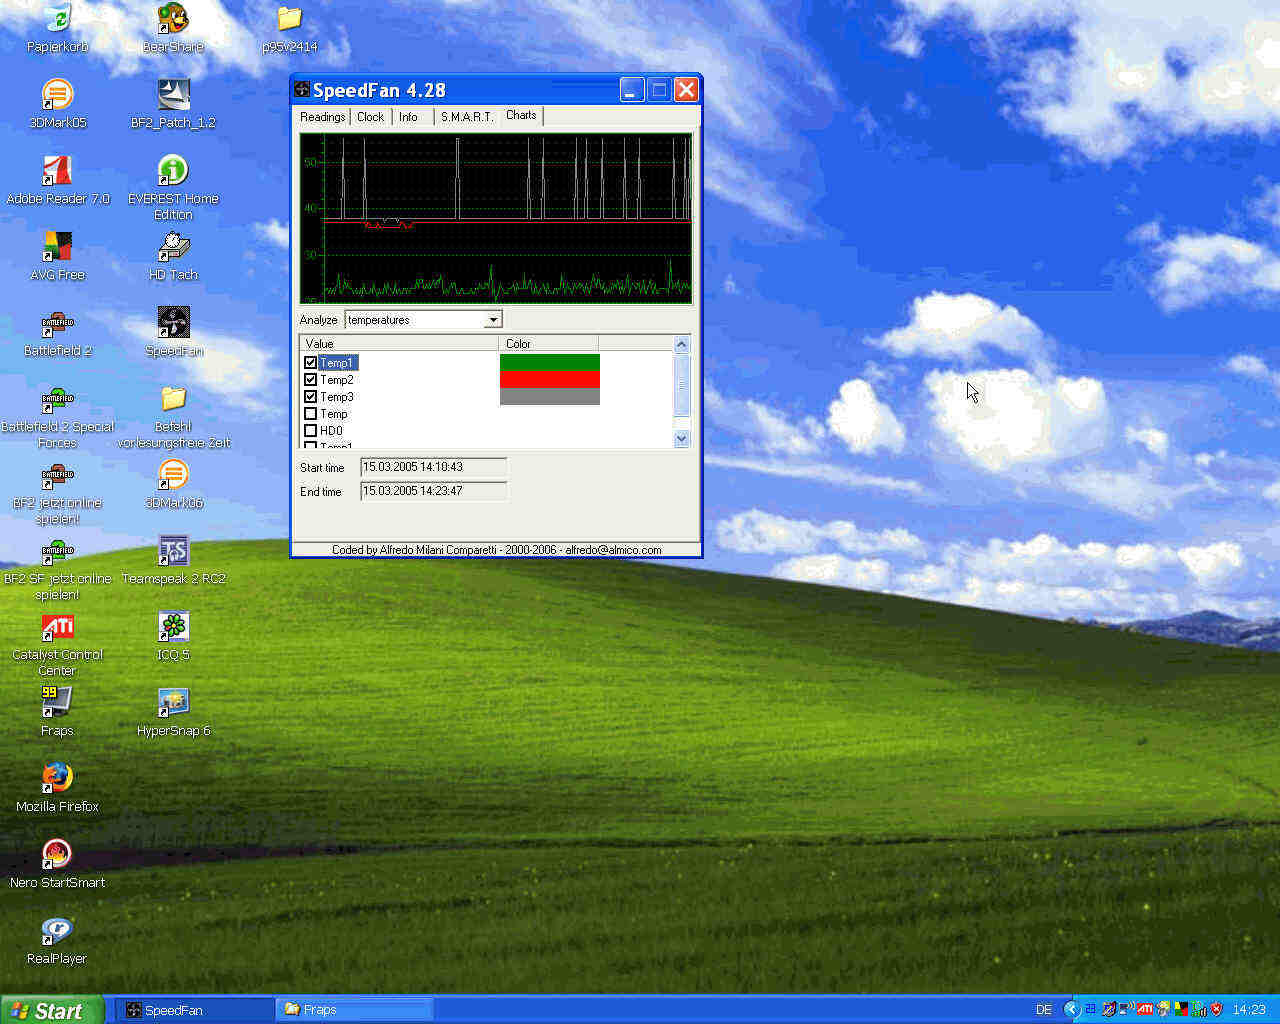Click the SpeedFan title bar icon
This screenshot has width=1280, height=1024.
[x=302, y=90]
